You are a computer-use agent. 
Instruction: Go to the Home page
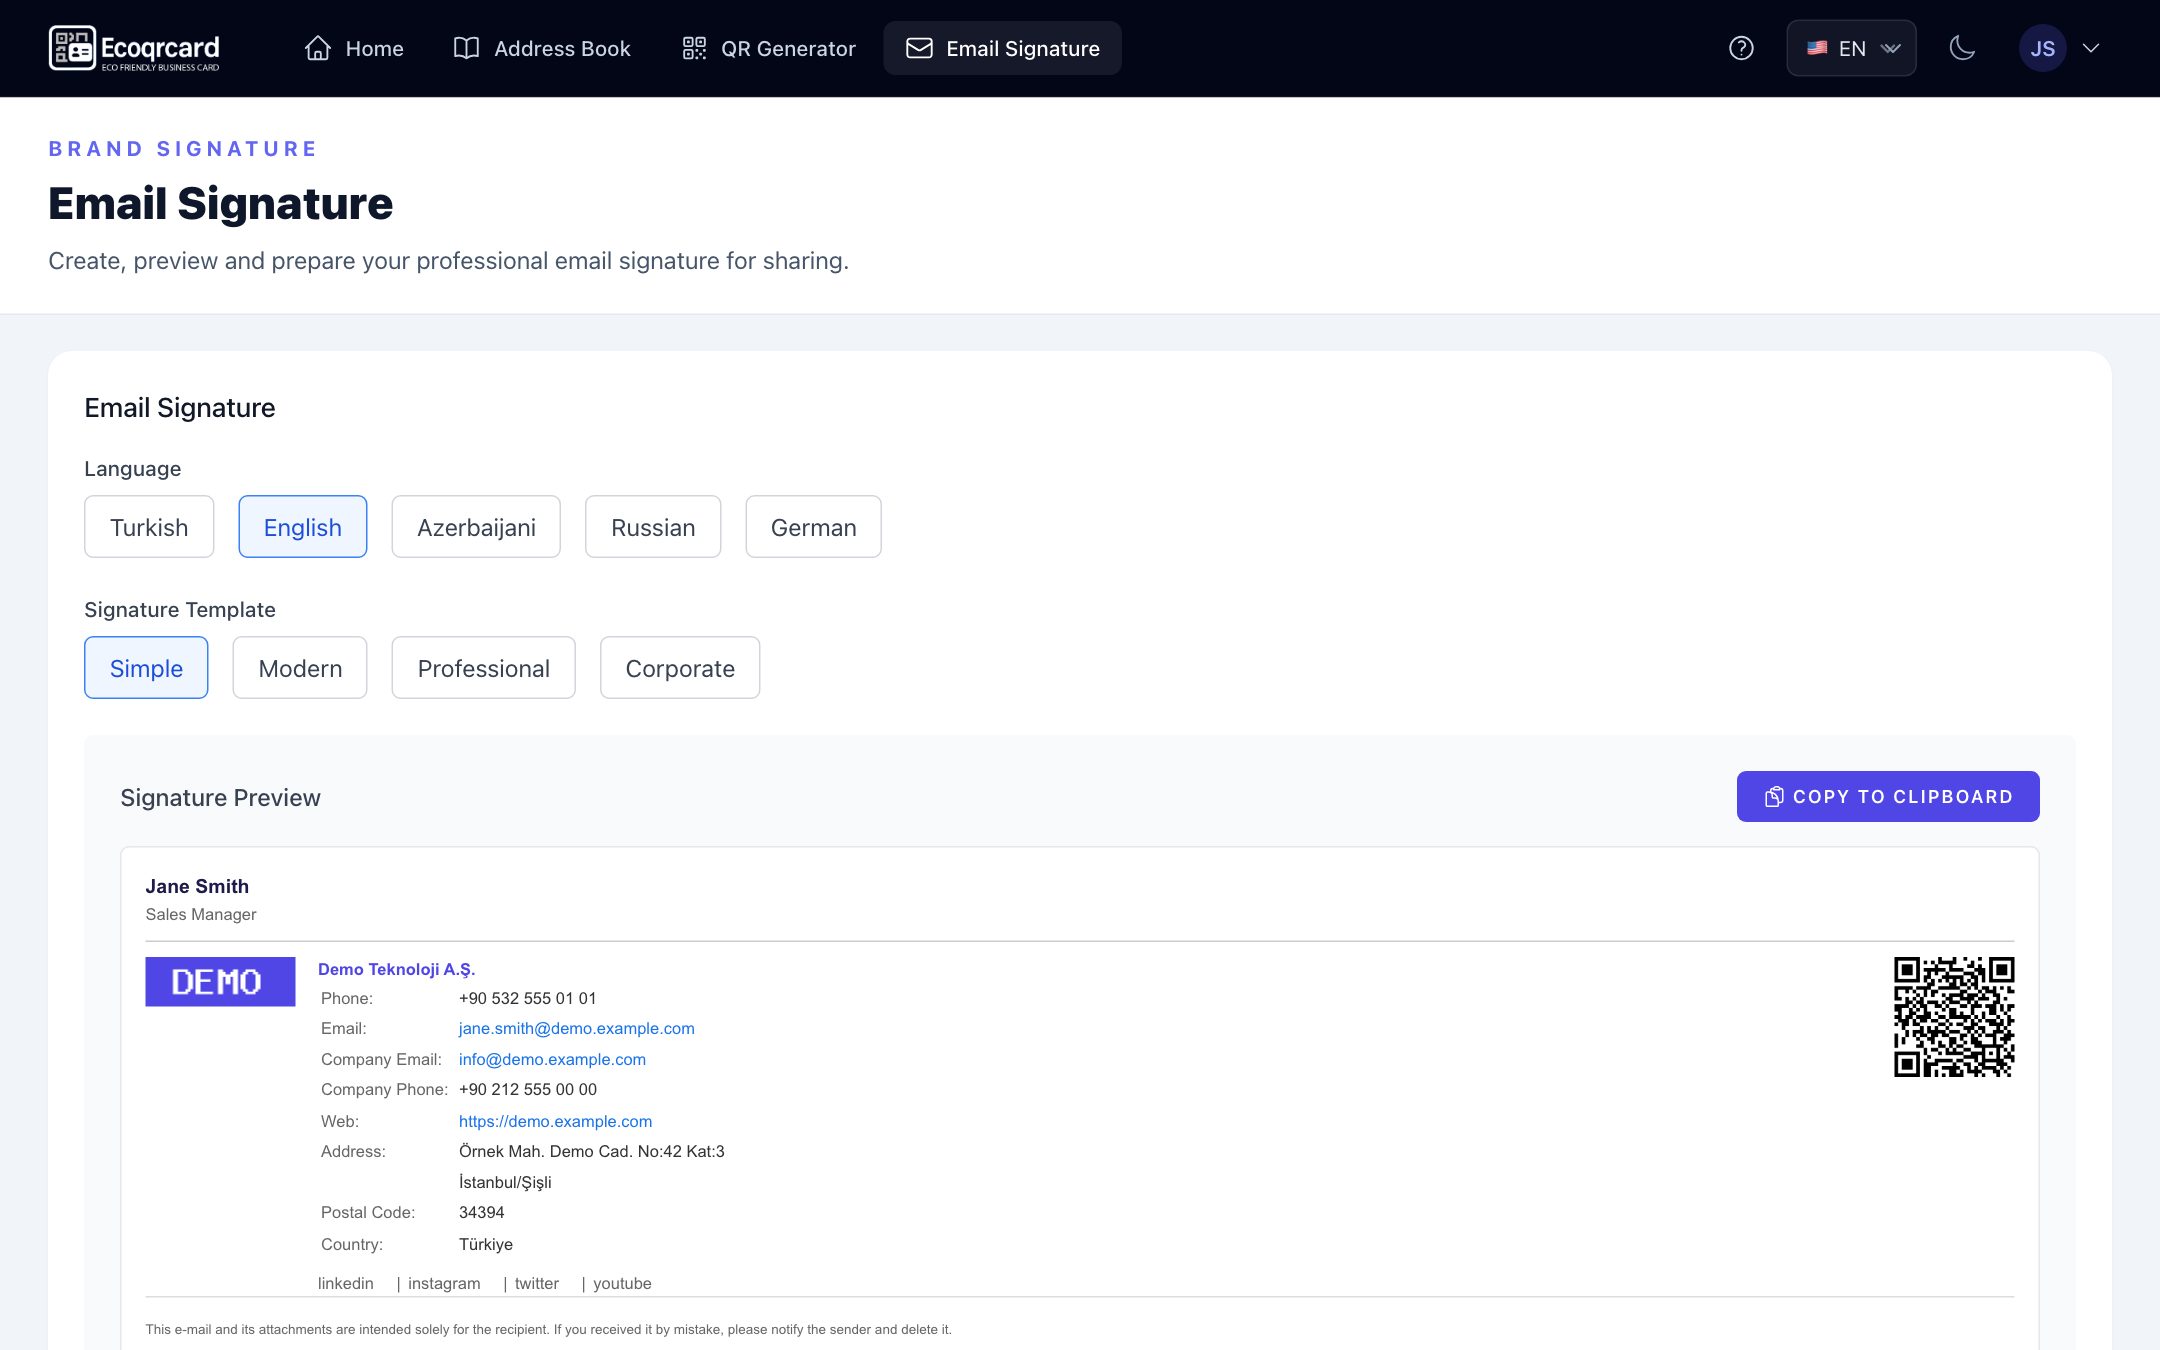pos(354,48)
